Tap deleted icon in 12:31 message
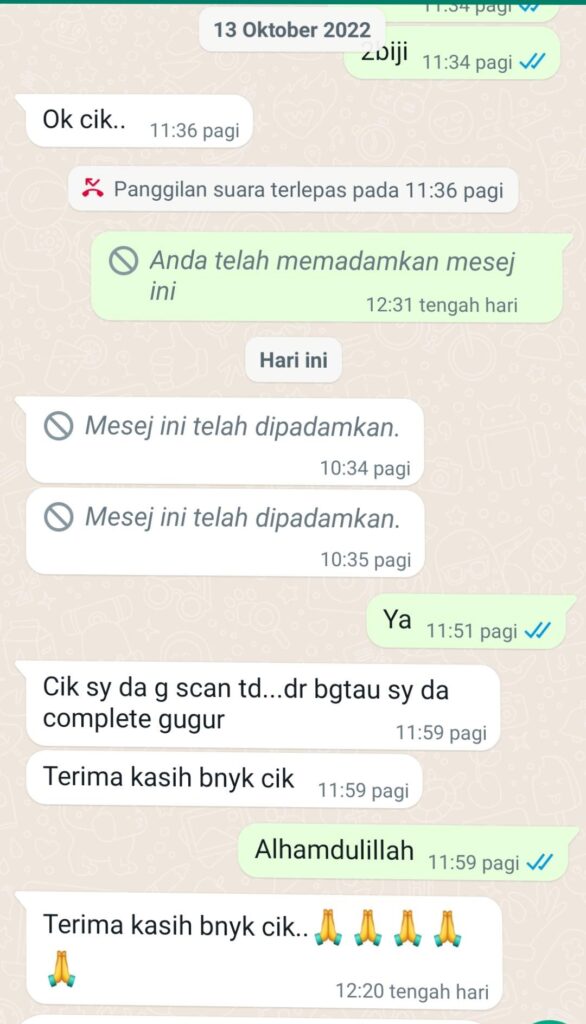Image resolution: width=586 pixels, height=1024 pixels. (123, 262)
